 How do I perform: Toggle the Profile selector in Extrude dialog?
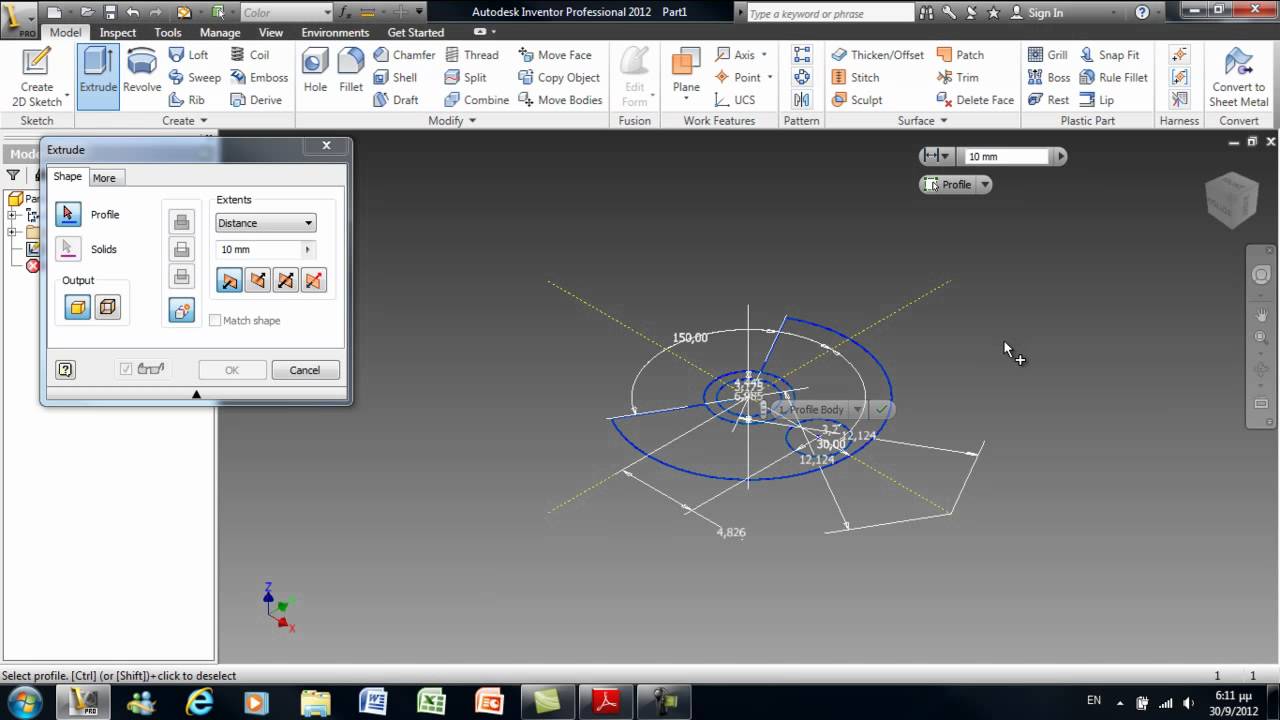[68, 214]
